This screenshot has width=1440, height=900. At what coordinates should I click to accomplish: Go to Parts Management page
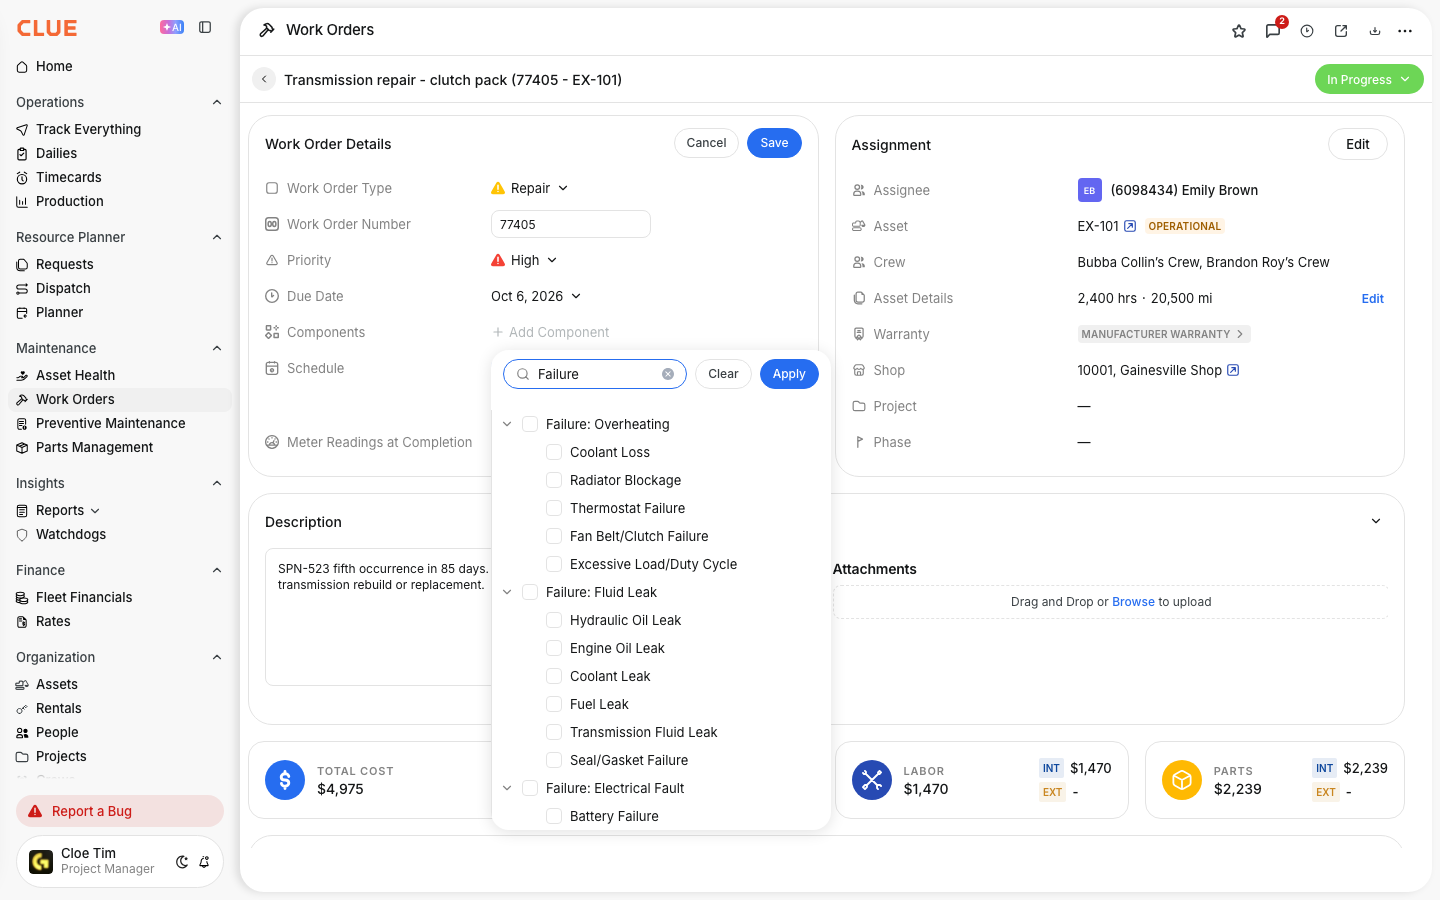(x=94, y=447)
